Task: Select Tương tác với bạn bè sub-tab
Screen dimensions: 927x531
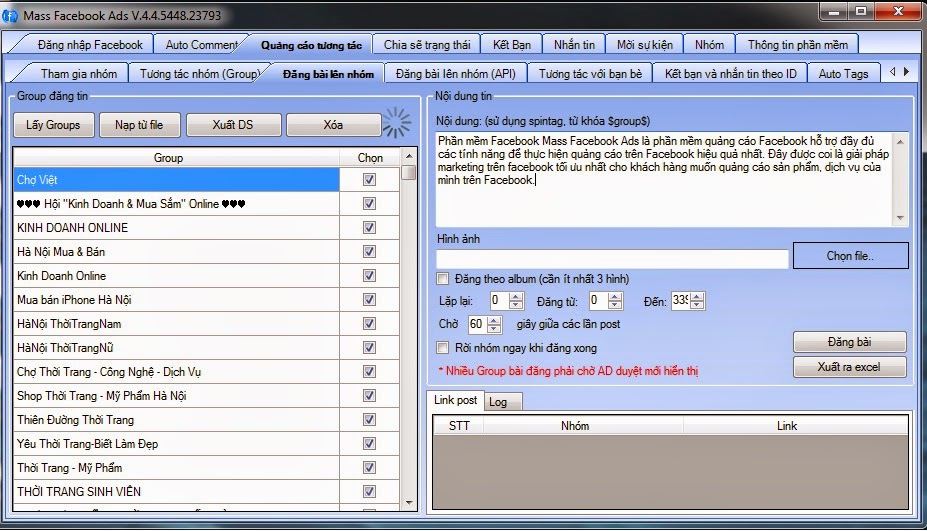Action: [x=590, y=74]
